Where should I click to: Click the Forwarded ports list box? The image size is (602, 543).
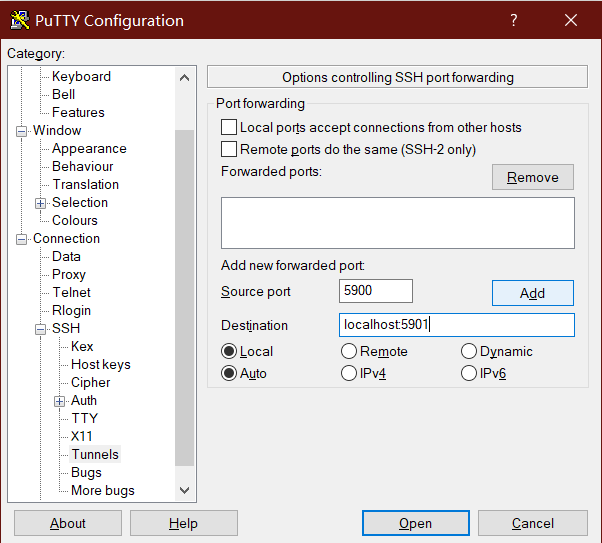[398, 223]
